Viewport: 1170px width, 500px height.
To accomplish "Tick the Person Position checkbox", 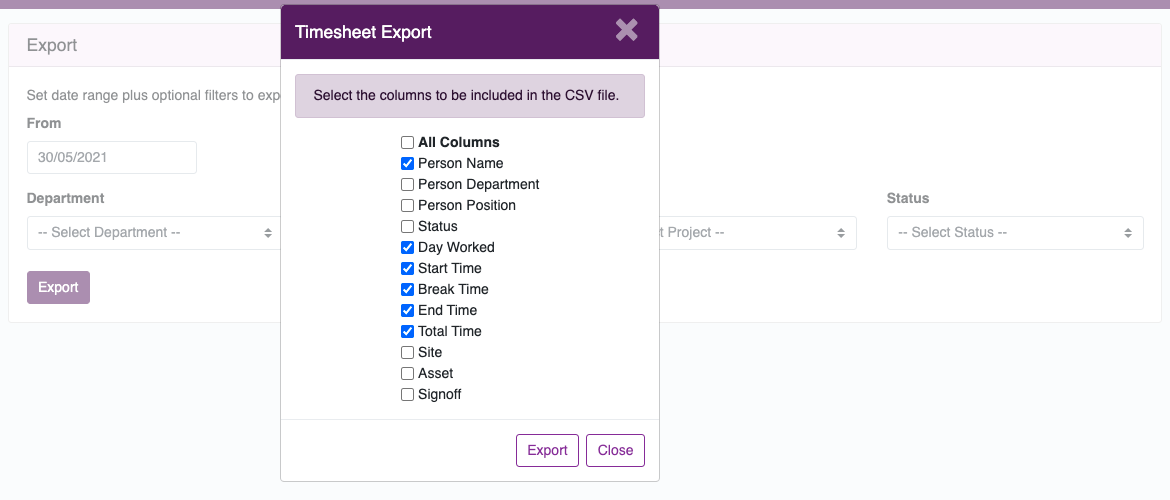I will coord(407,205).
